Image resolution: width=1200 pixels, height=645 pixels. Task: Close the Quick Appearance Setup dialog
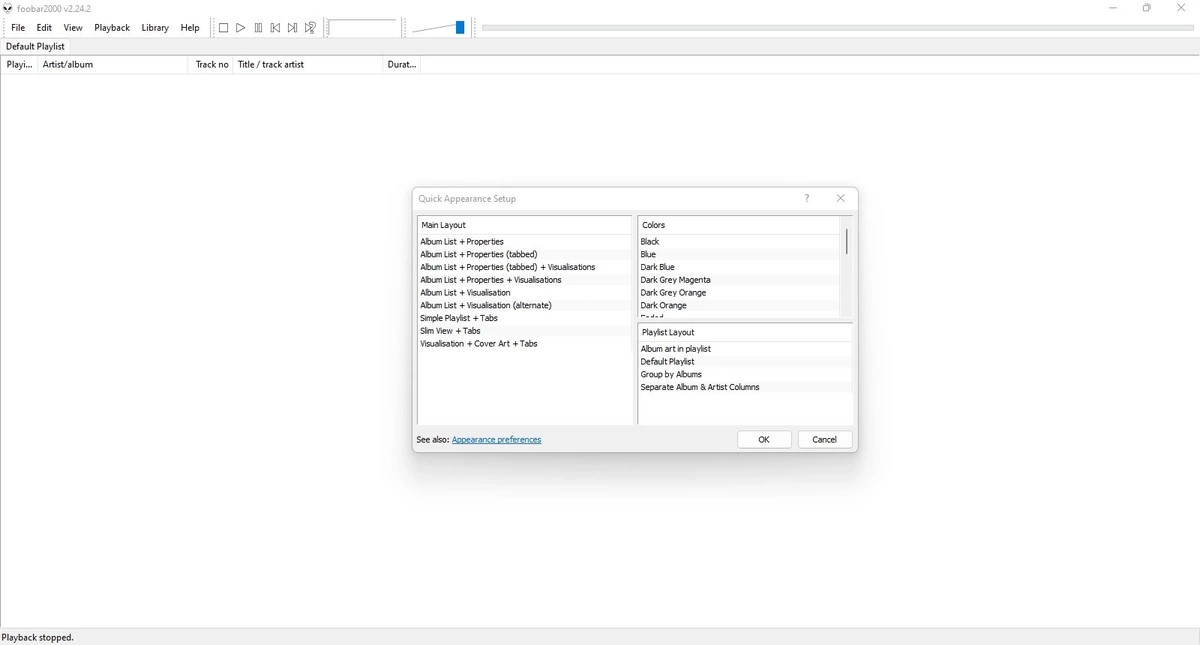(841, 198)
